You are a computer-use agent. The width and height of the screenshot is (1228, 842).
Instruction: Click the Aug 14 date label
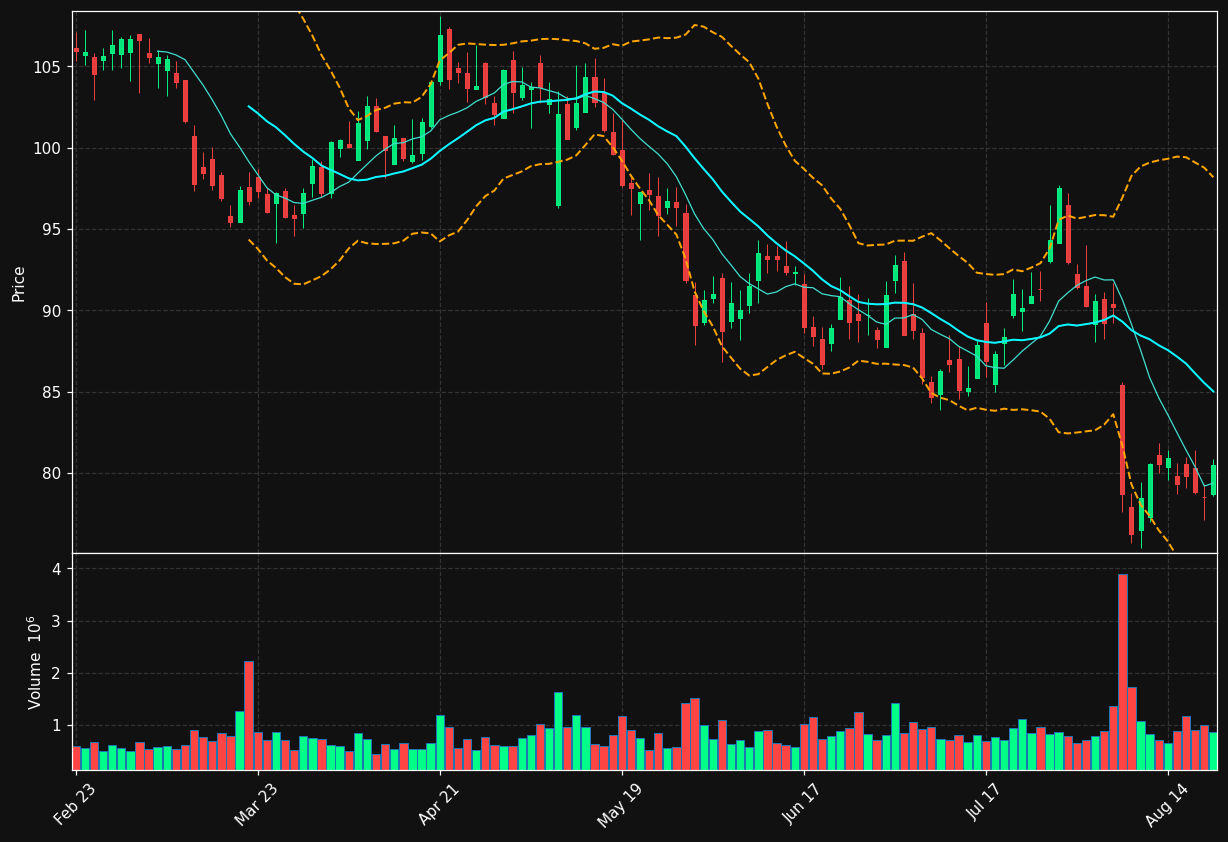[x=1167, y=805]
